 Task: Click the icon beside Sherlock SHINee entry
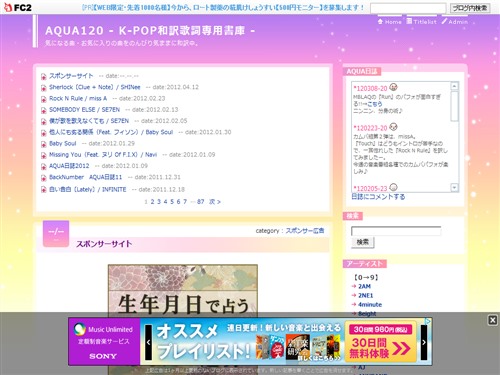point(43,88)
